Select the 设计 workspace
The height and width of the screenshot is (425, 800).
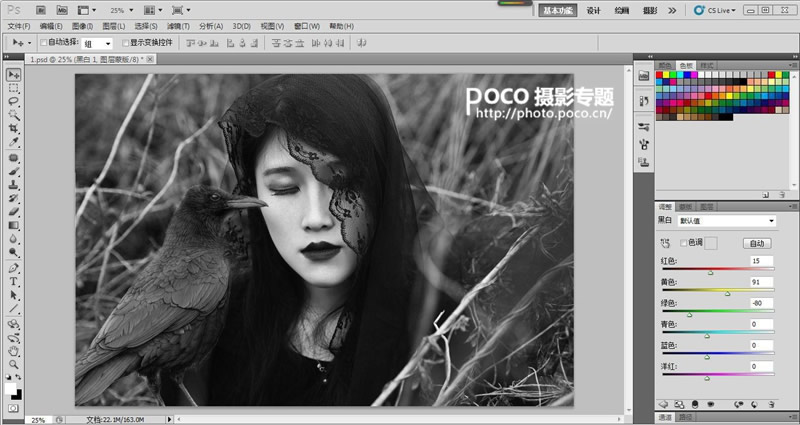(593, 11)
